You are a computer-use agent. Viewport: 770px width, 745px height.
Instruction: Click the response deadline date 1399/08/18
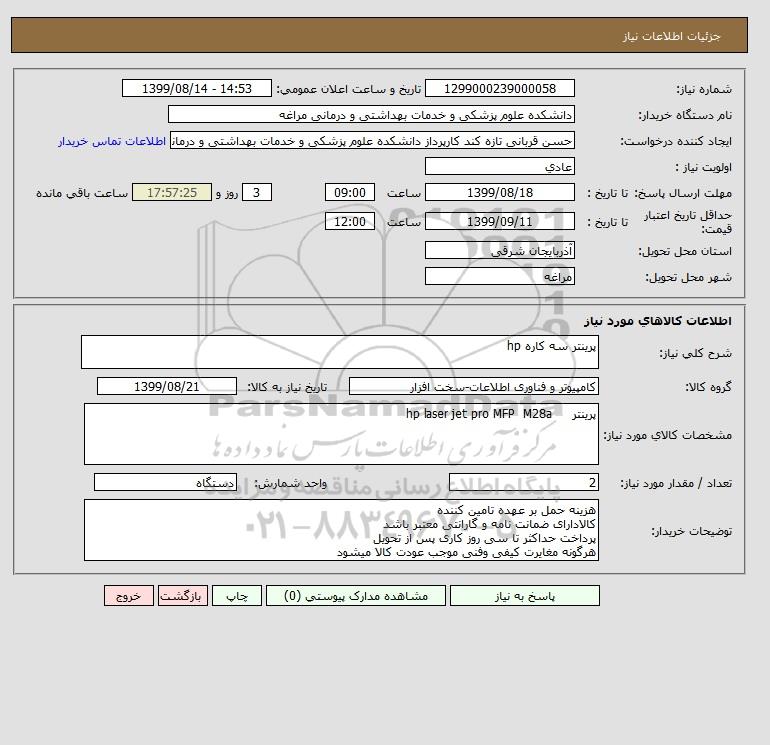(499, 193)
